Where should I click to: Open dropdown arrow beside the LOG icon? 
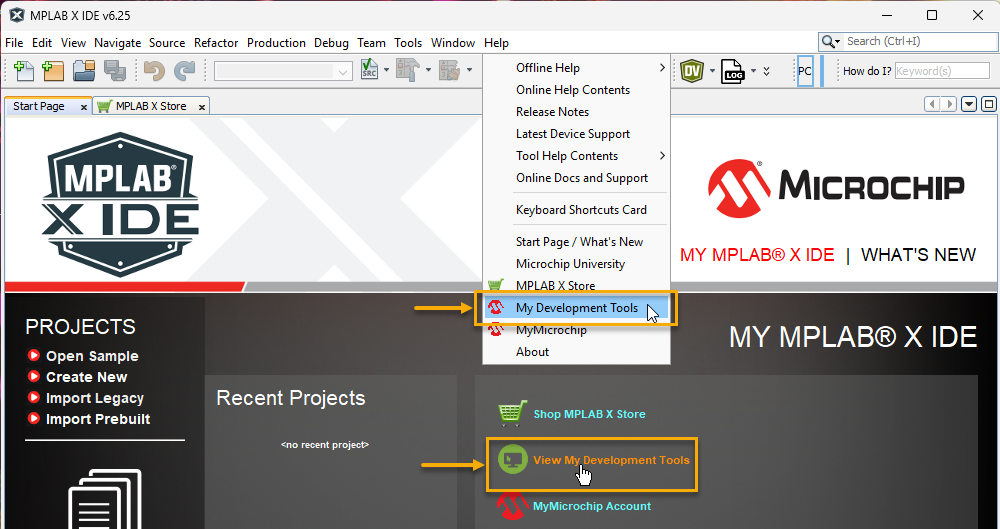coord(753,71)
